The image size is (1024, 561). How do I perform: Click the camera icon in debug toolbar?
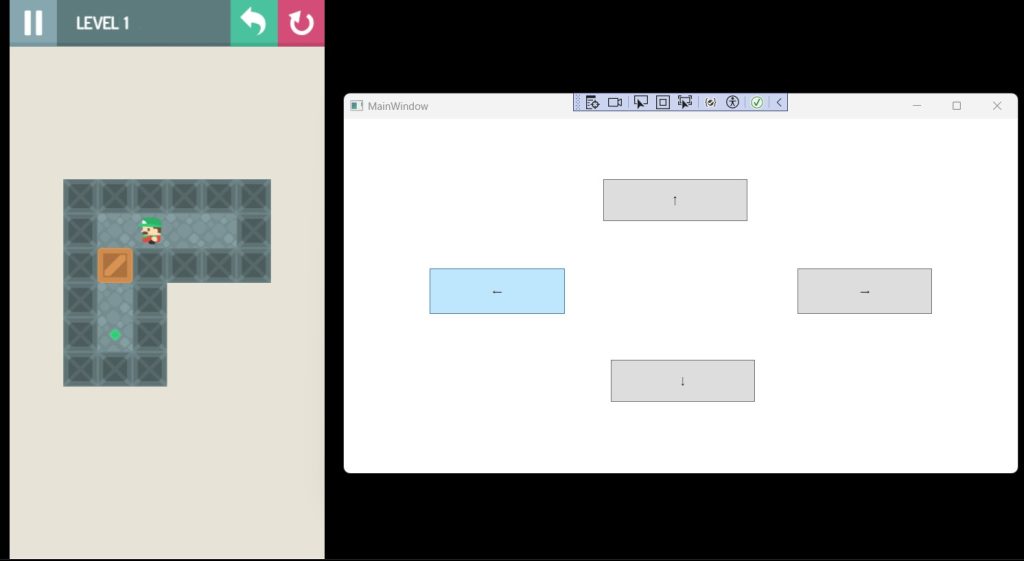point(615,103)
